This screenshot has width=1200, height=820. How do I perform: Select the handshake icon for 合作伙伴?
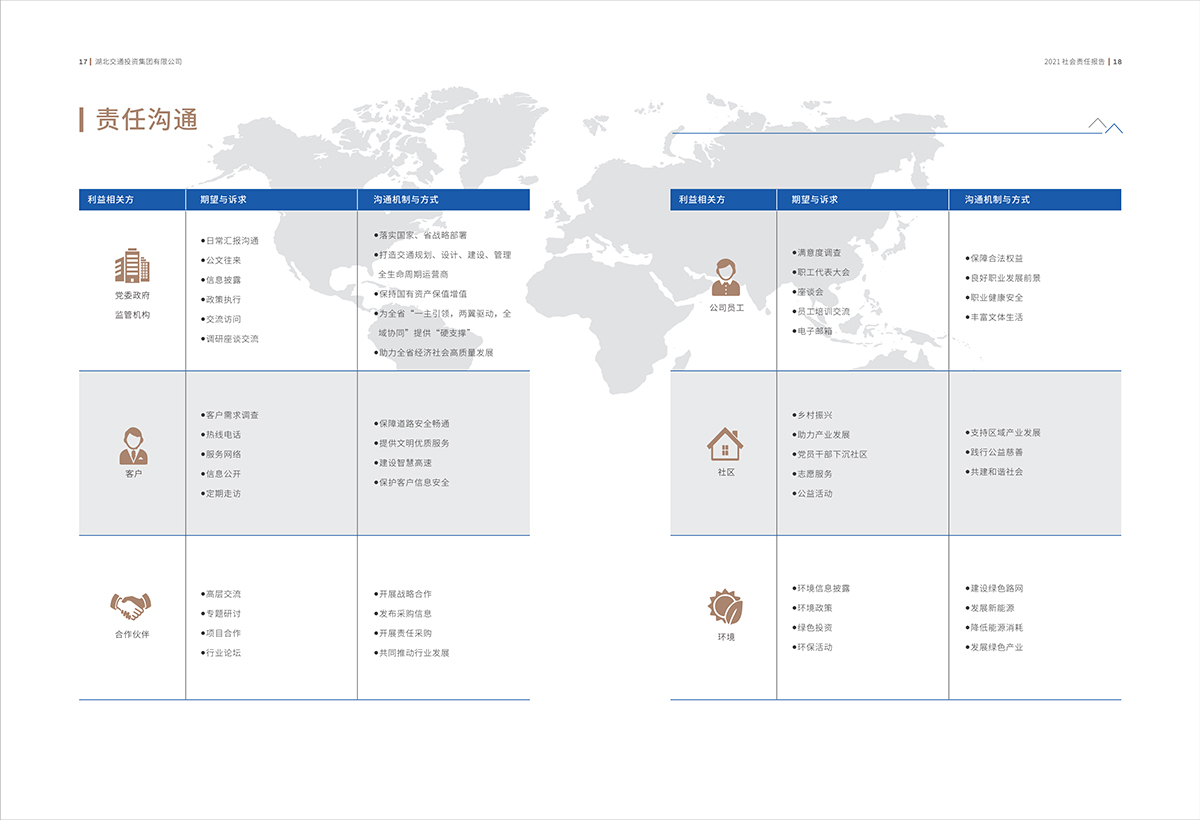[131, 606]
